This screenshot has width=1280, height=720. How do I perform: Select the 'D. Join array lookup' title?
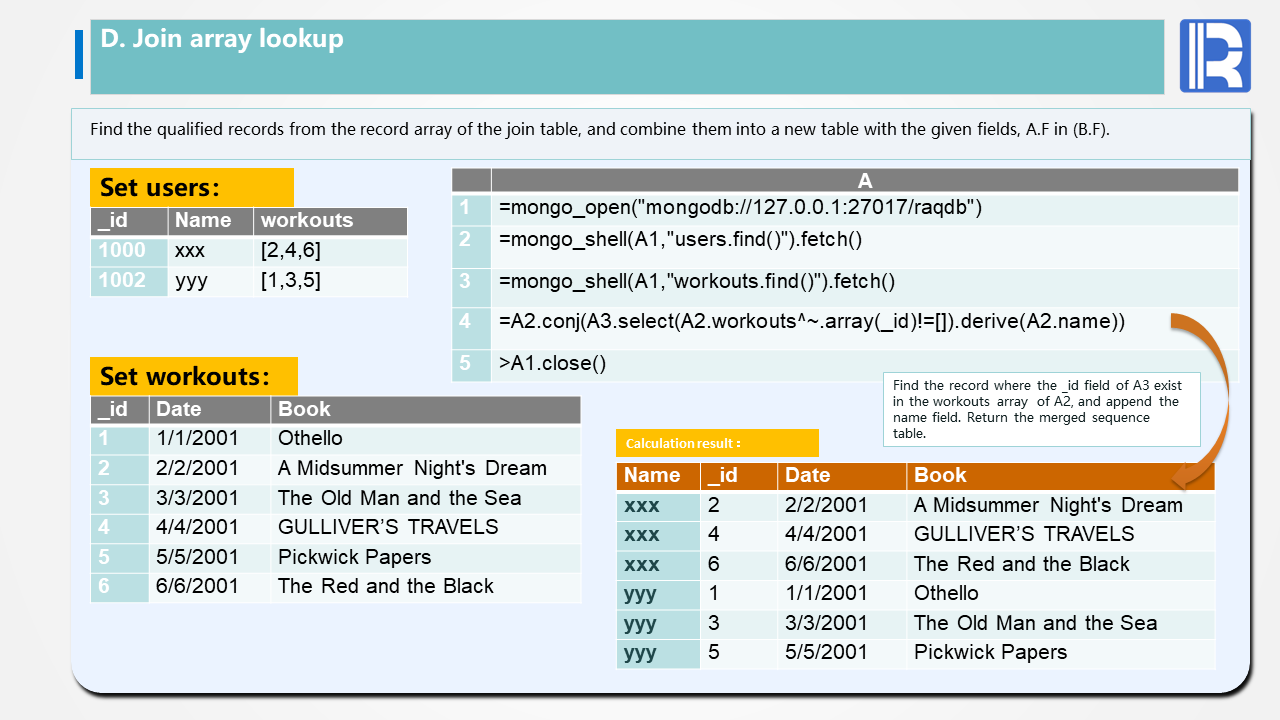(x=222, y=39)
